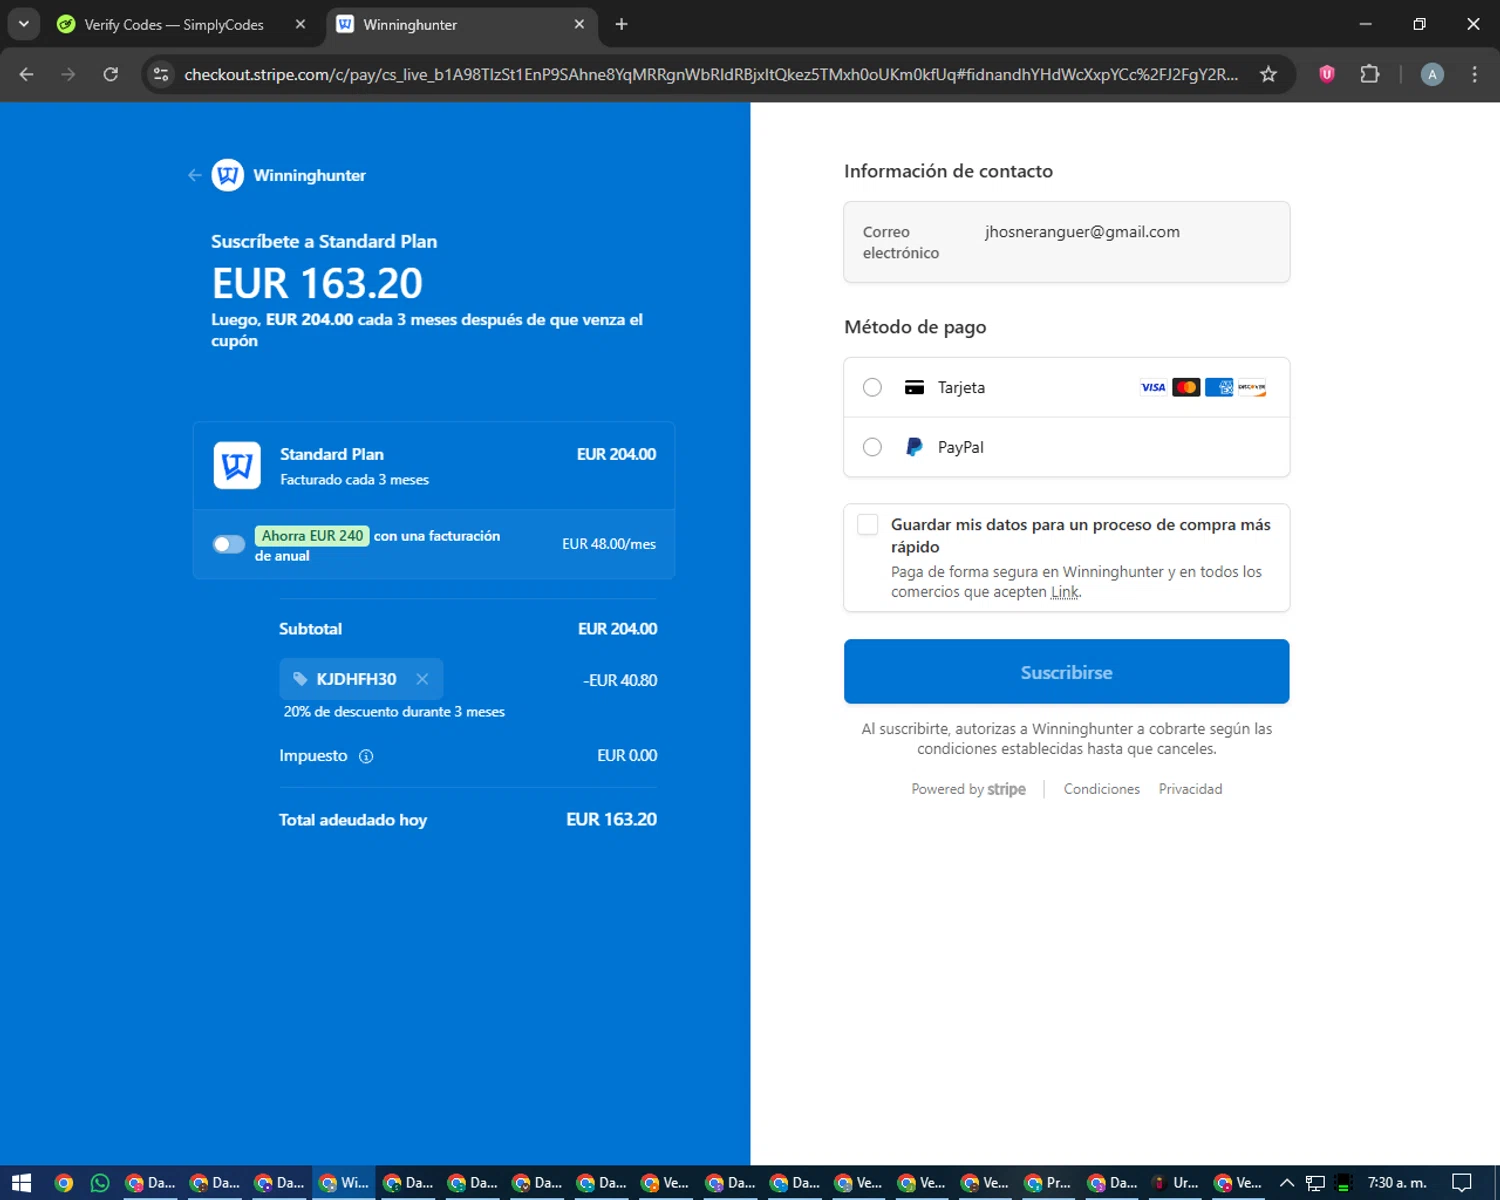The width and height of the screenshot is (1500, 1200).
Task: Click the 'Total adeudado hoy' label
Action: click(x=353, y=820)
